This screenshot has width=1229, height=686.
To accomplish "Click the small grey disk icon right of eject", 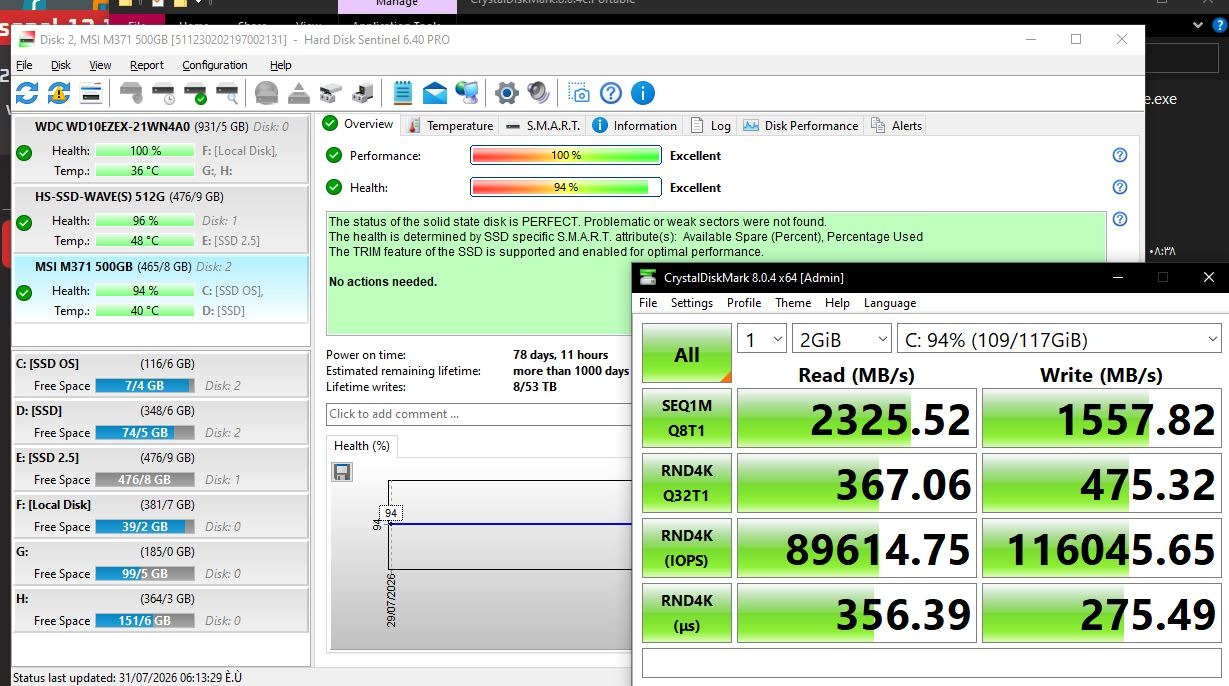I will click(x=331, y=94).
